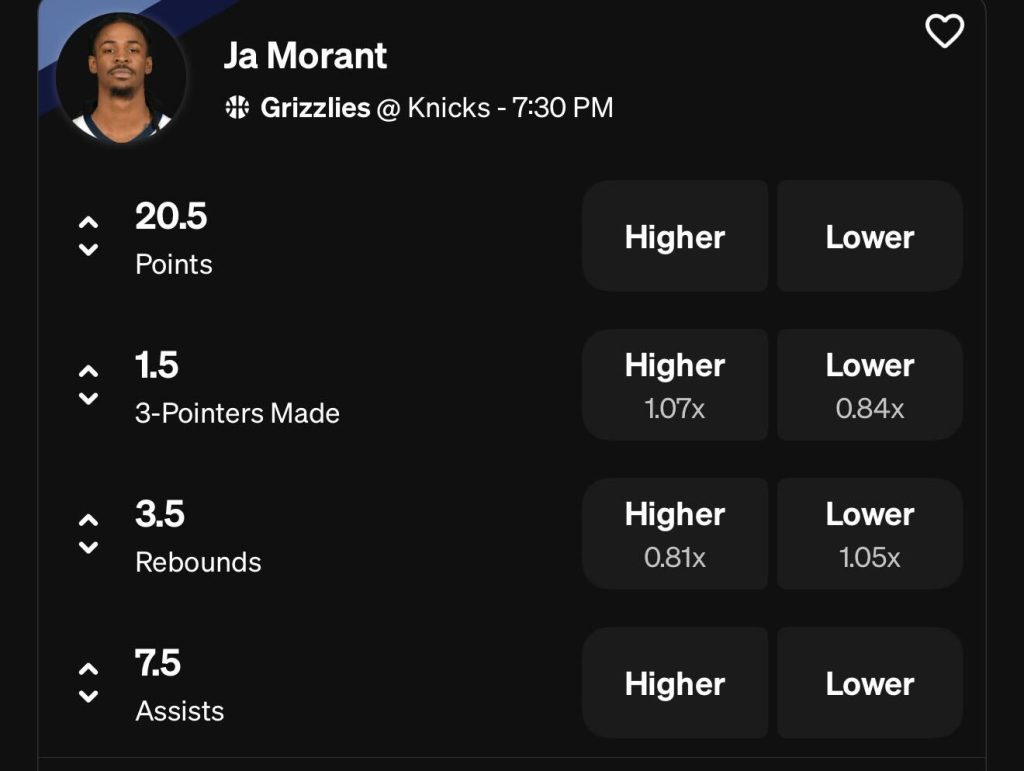Click the basketball league icon
The height and width of the screenshot is (771, 1024).
[x=237, y=107]
